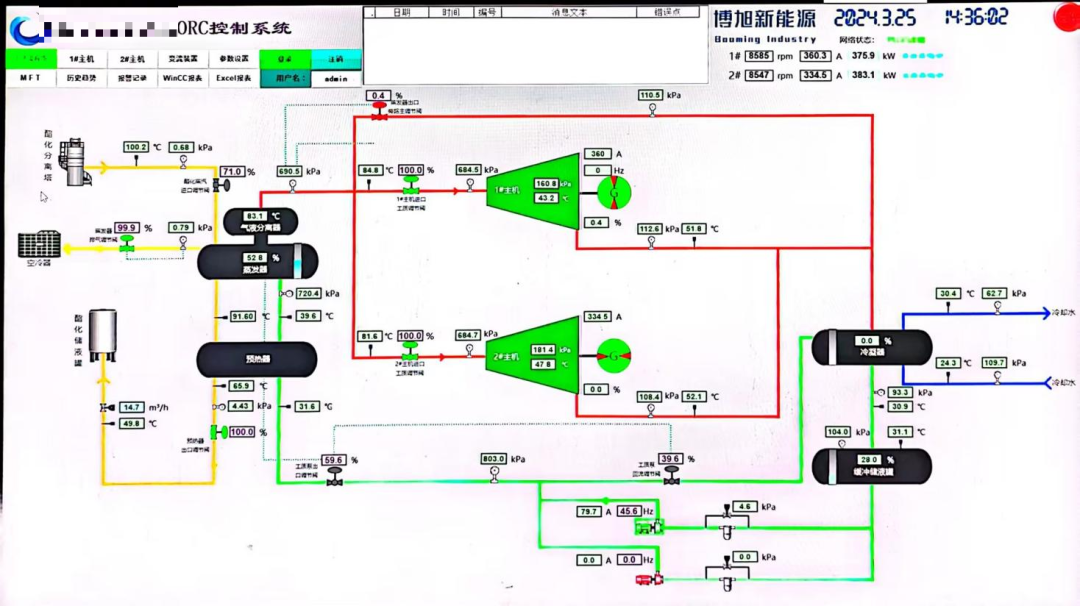Open the 历史趋势 history trend page
This screenshot has height=606, width=1080.
(82, 78)
